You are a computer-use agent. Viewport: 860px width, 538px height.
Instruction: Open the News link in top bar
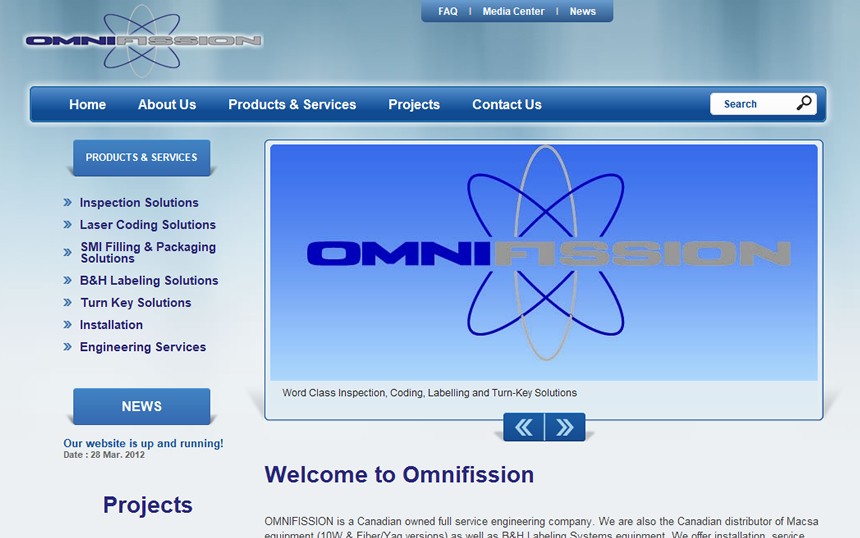click(582, 11)
